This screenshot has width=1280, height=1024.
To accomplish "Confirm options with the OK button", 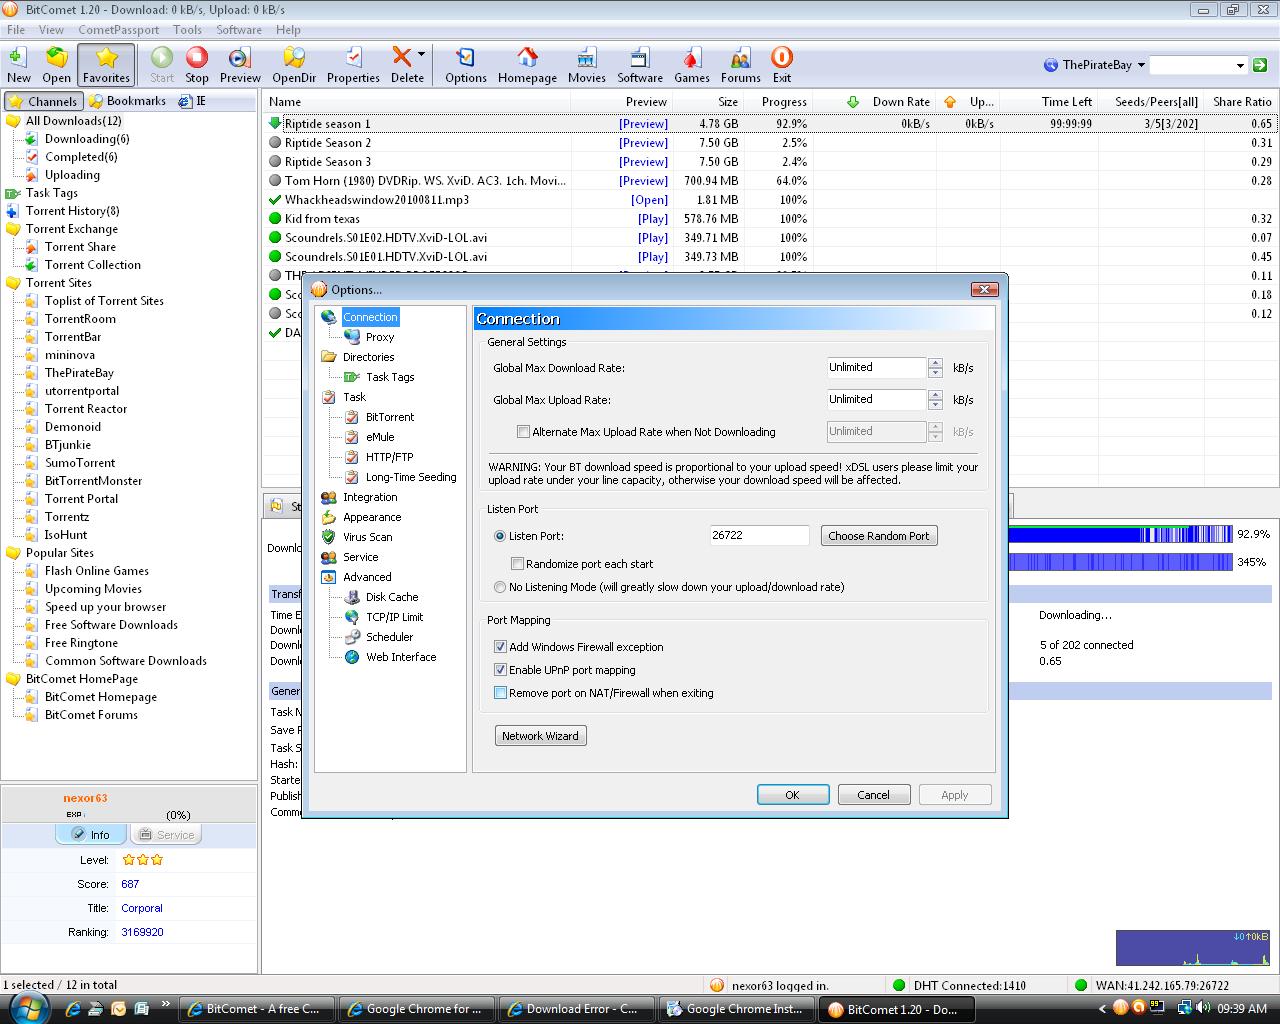I will click(792, 795).
